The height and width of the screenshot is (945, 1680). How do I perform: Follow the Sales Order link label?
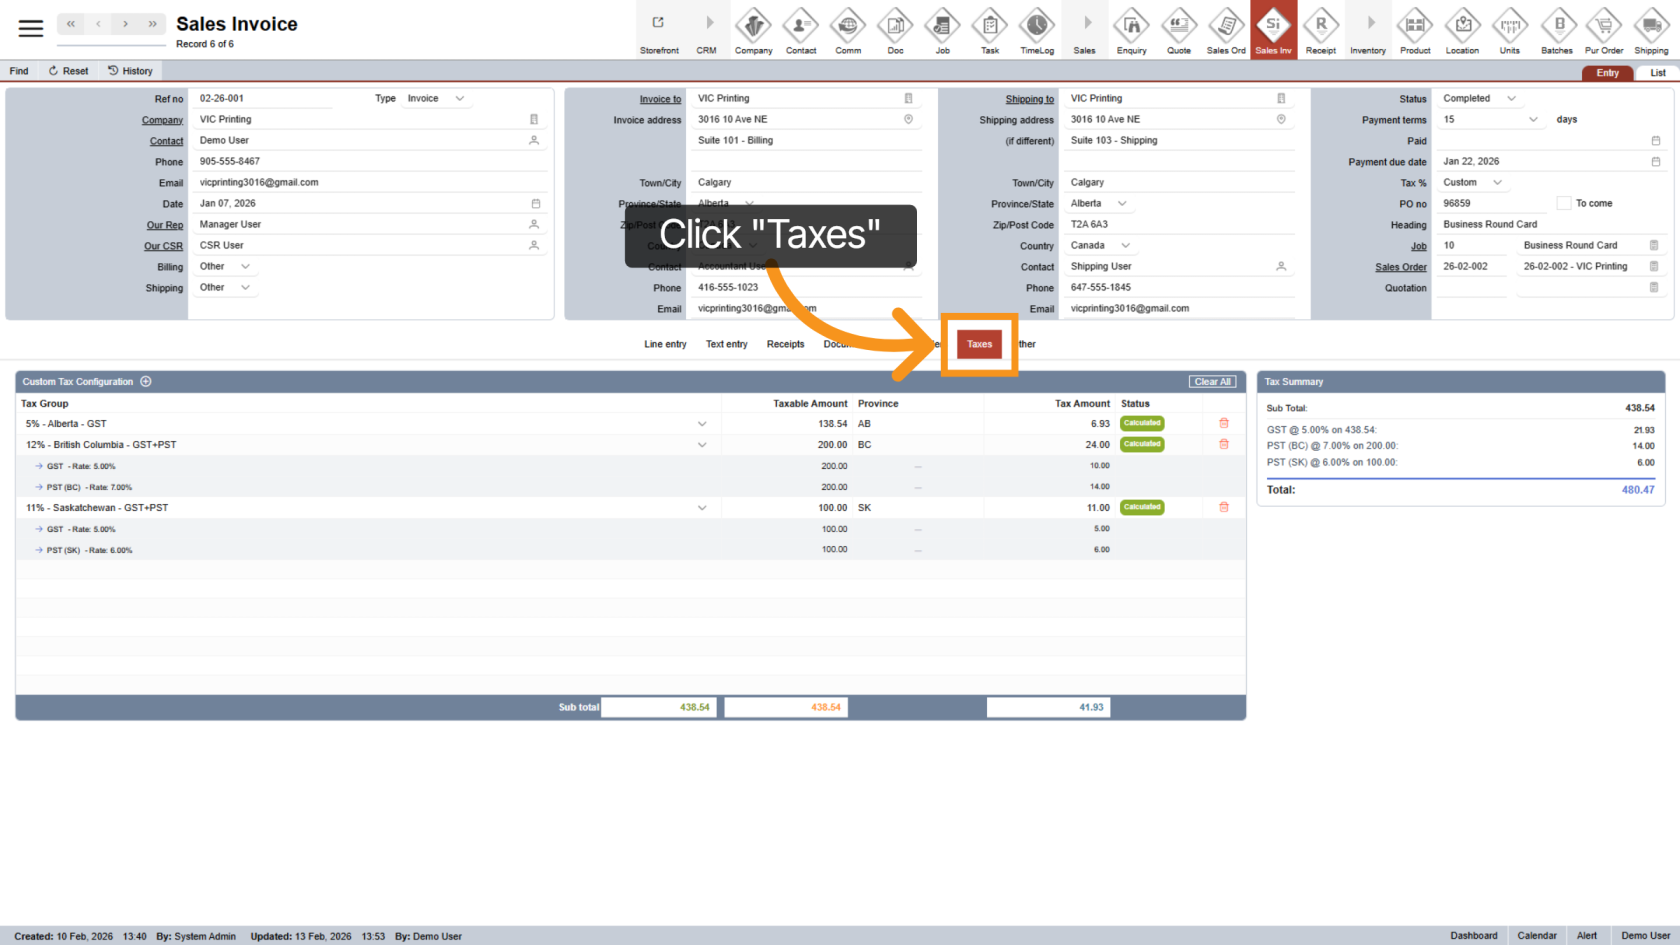tap(1400, 267)
